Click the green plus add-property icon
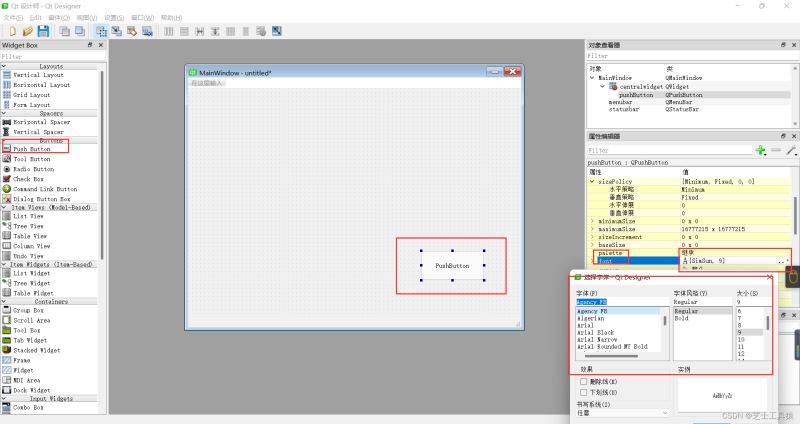Screen dimensions: 800x424 [x=761, y=150]
